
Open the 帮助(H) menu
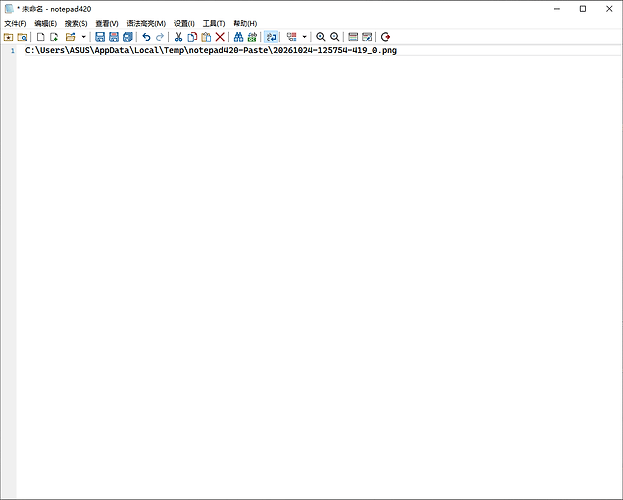click(245, 23)
